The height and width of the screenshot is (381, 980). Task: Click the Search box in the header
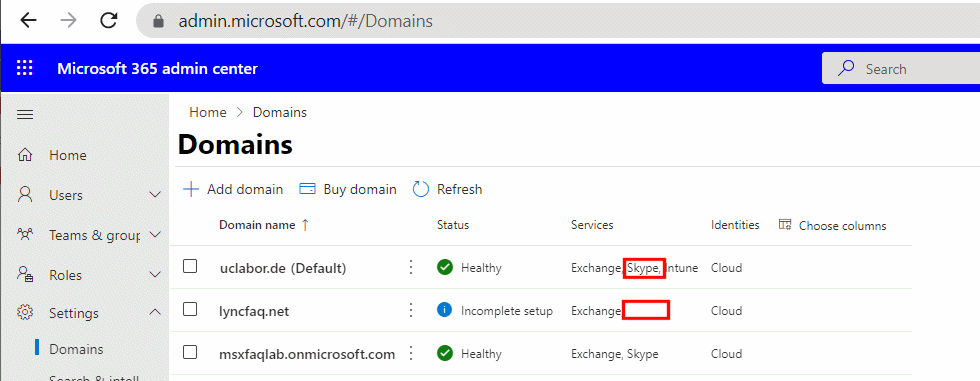click(901, 68)
